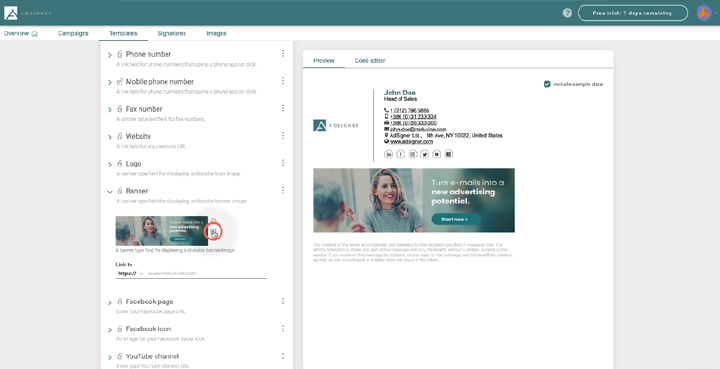Click the banner image select icon
Image resolution: width=720 pixels, height=369 pixels.
point(213,232)
